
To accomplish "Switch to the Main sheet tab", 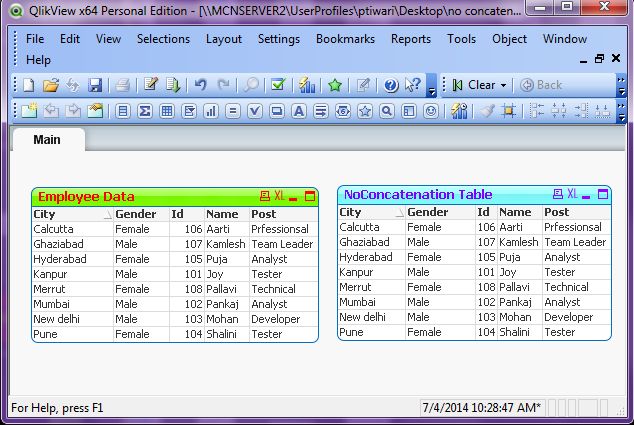I will 47,140.
